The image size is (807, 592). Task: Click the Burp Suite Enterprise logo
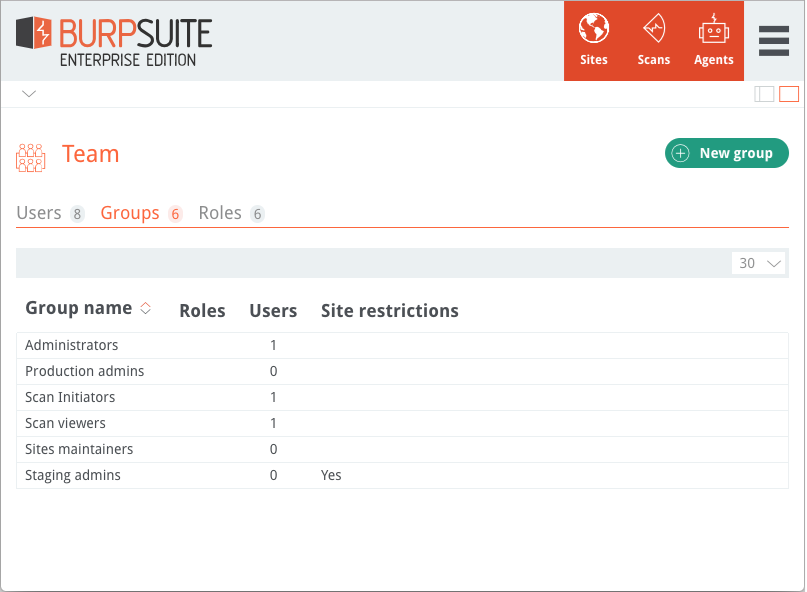(x=114, y=41)
